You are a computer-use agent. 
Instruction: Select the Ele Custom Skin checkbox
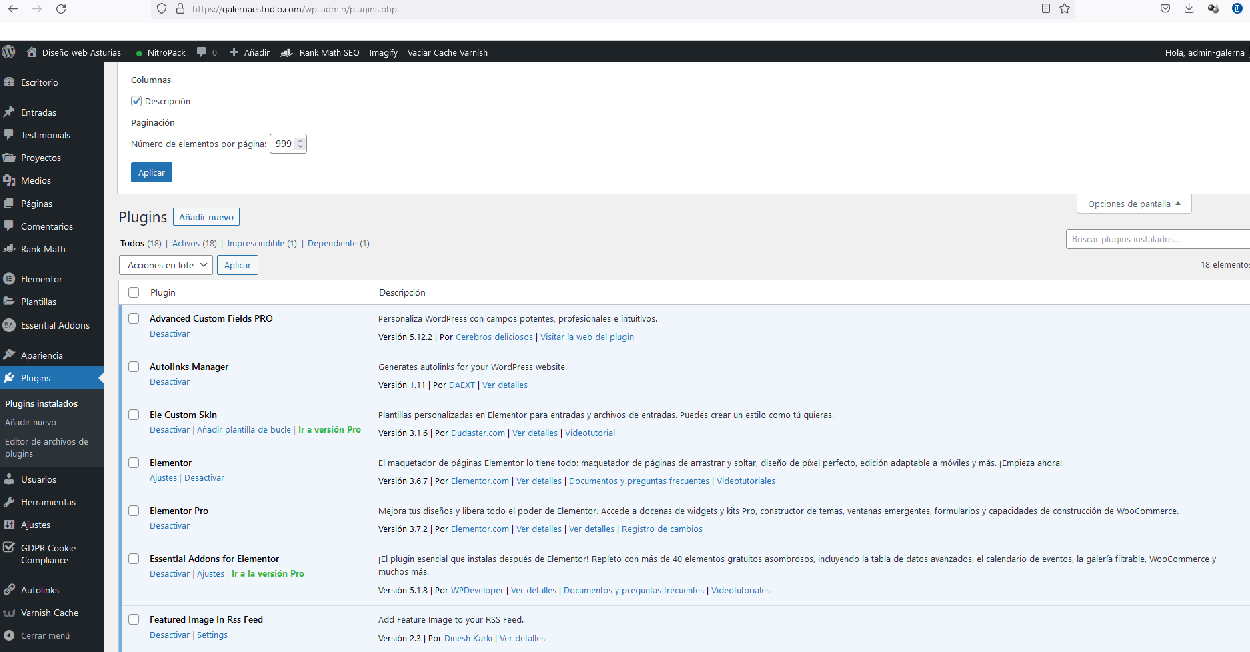coord(134,415)
